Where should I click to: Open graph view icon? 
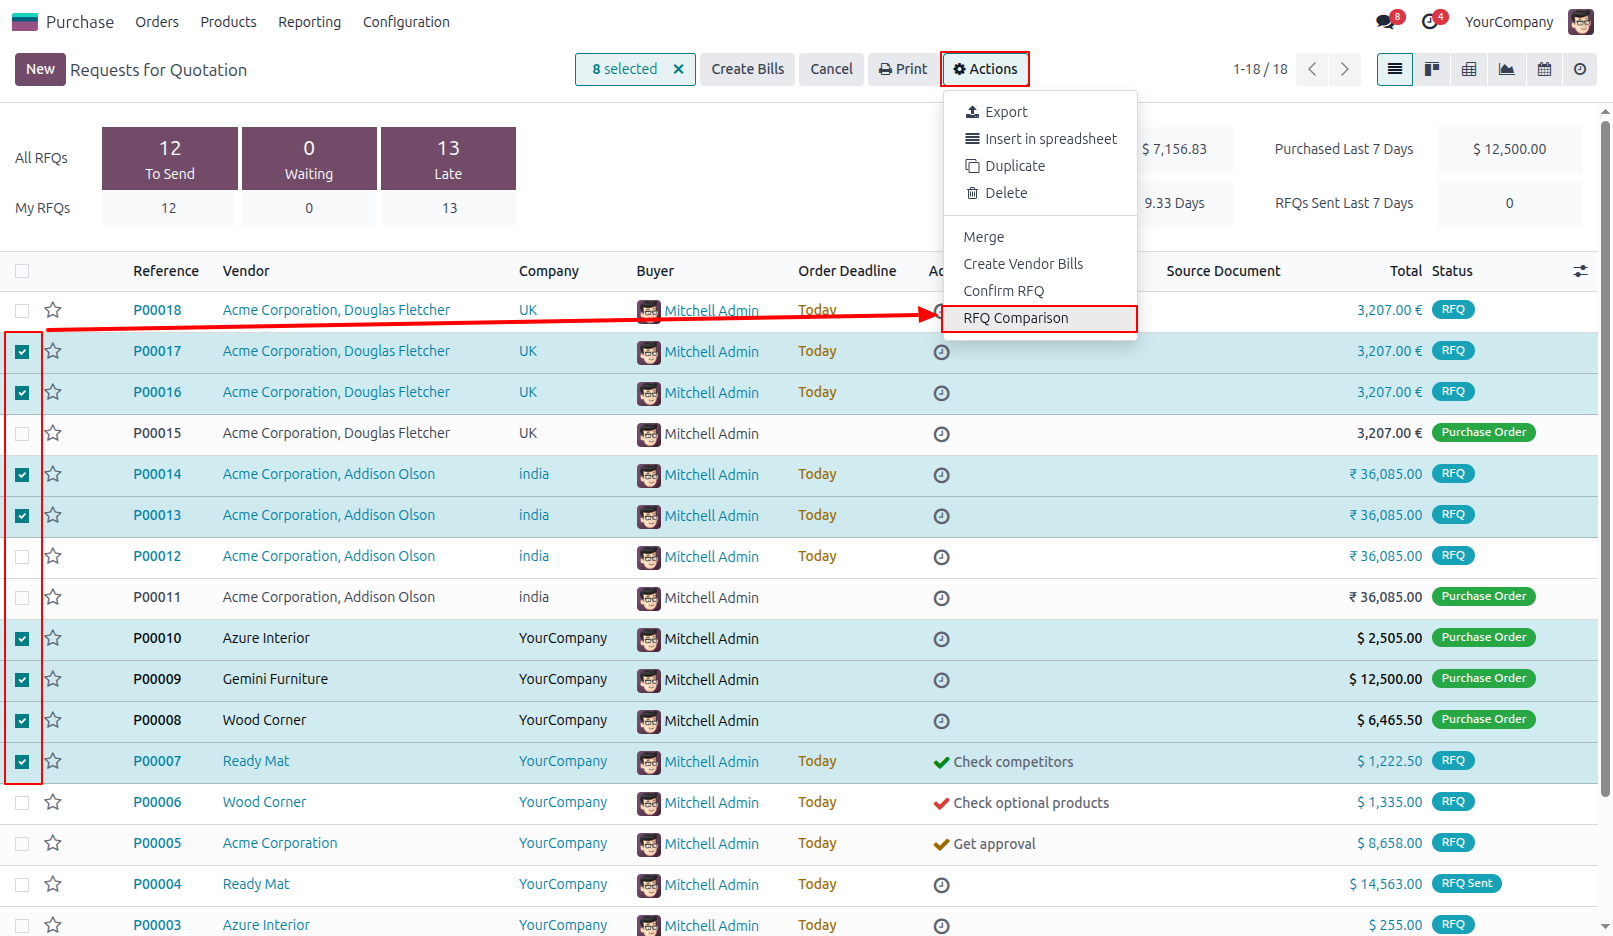1506,69
